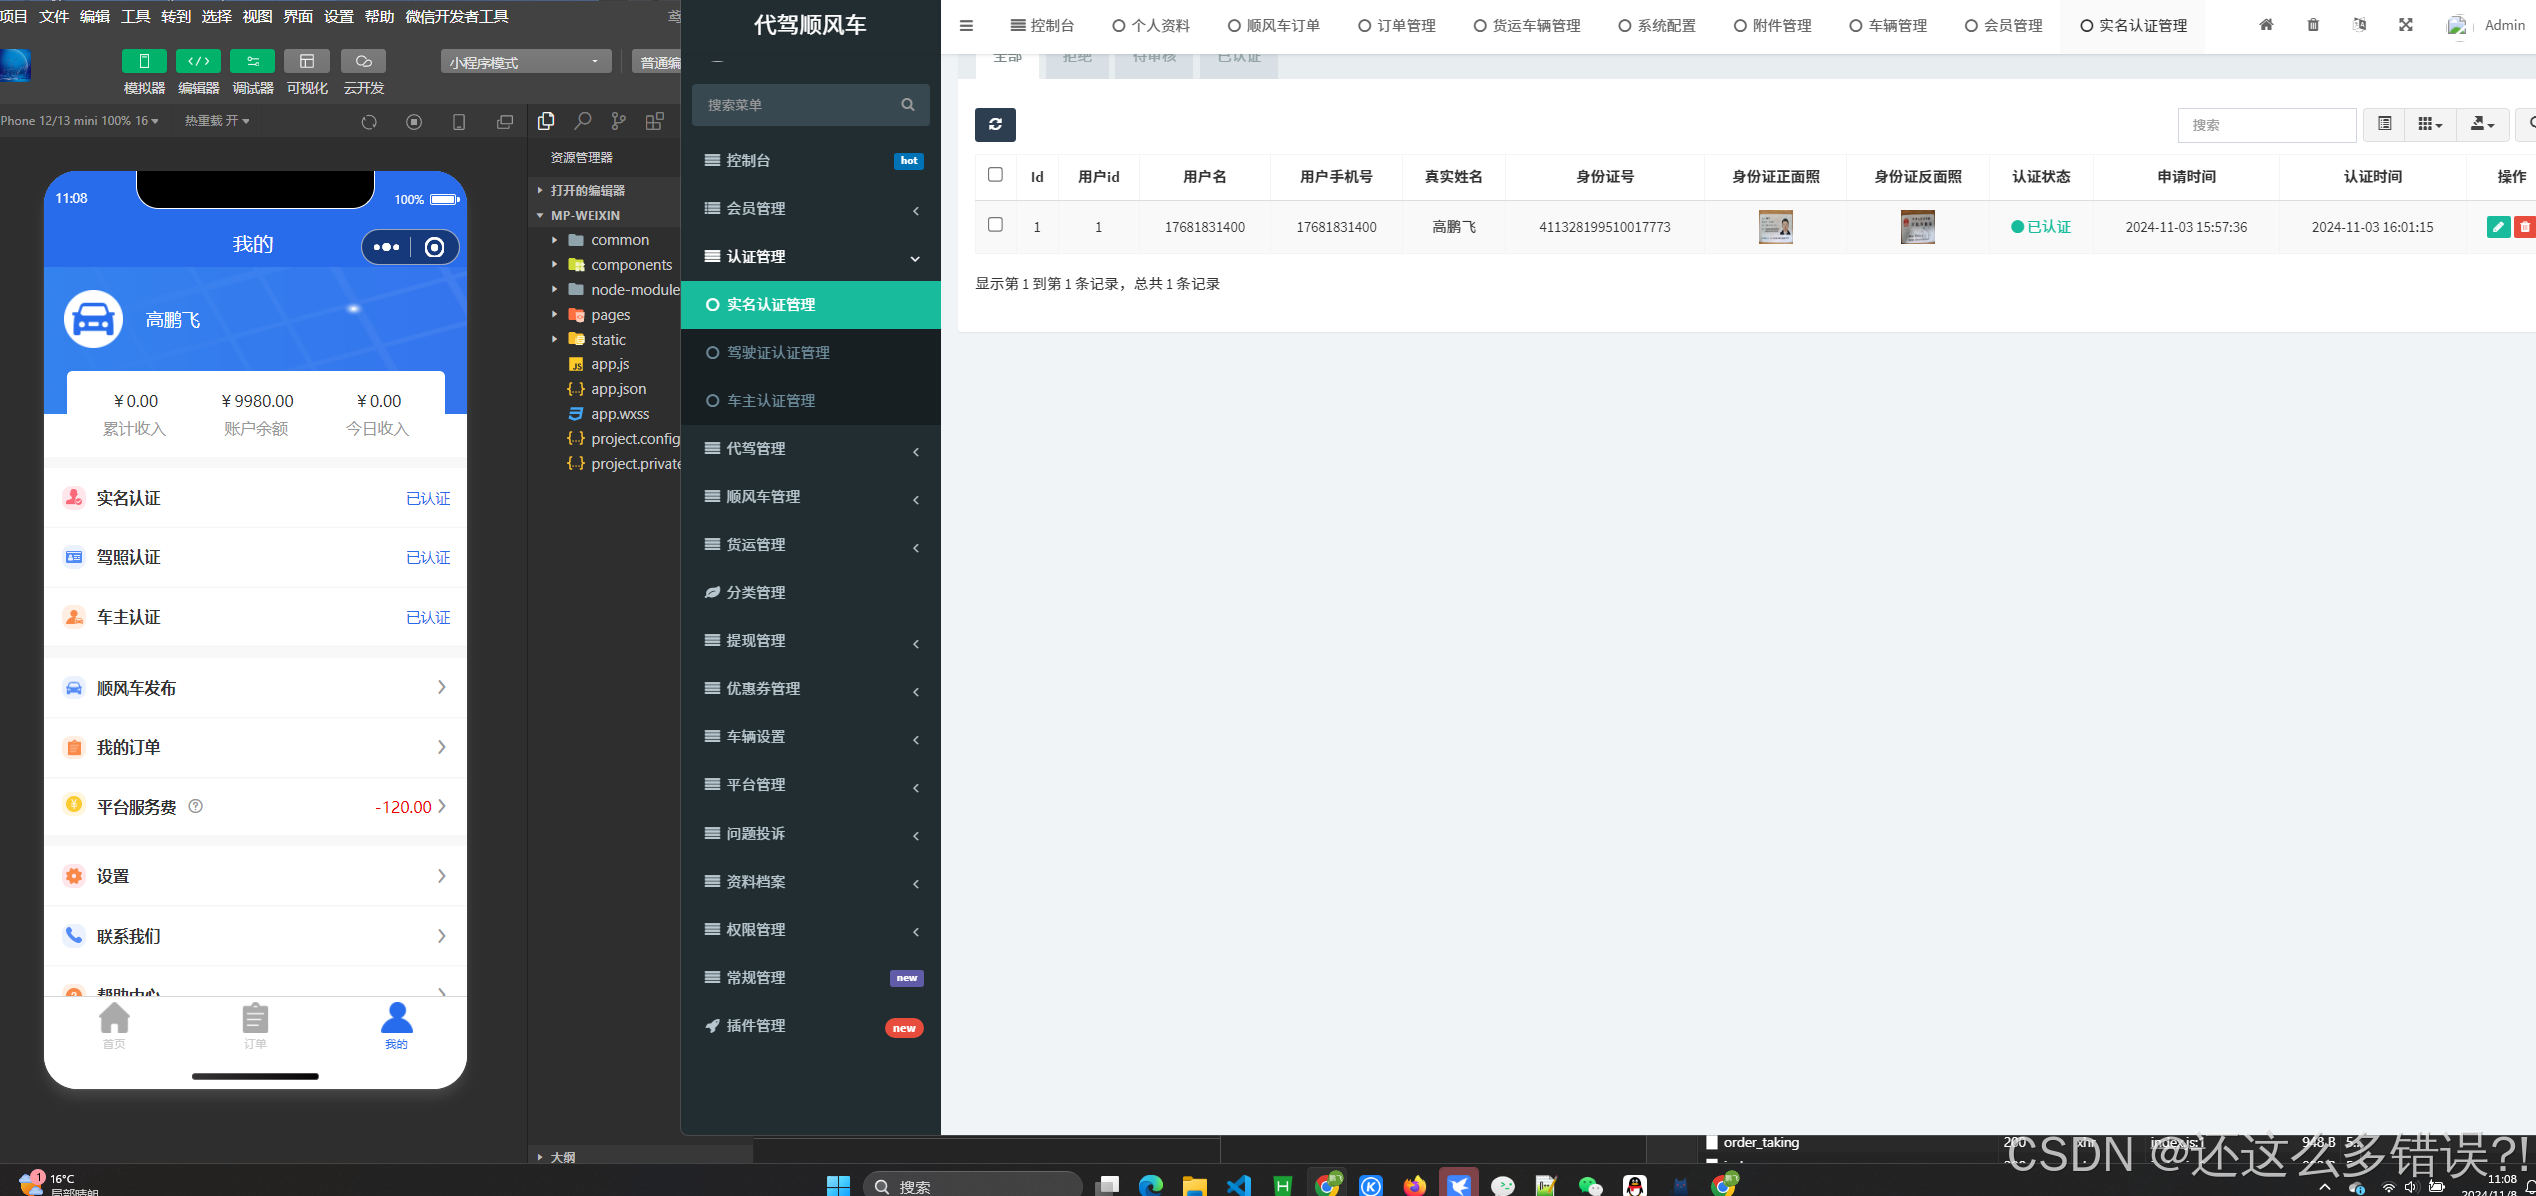Check the select-all table checkbox

click(995, 175)
